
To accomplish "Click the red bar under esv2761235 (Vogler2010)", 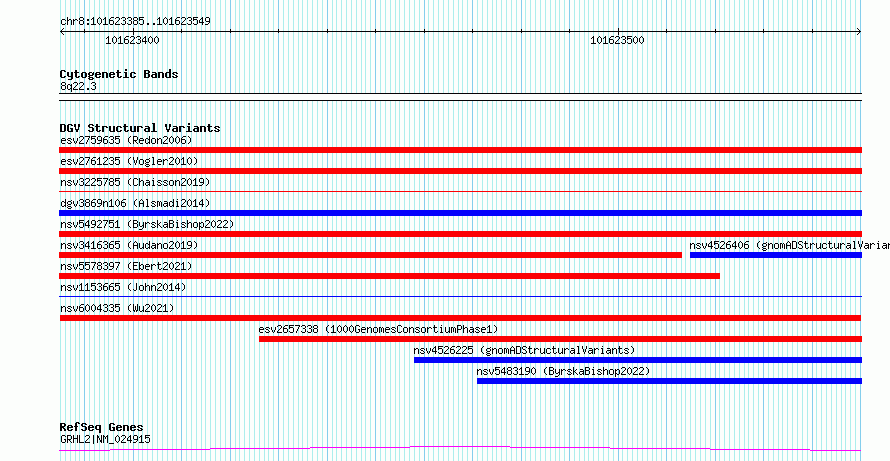I will click(460, 171).
